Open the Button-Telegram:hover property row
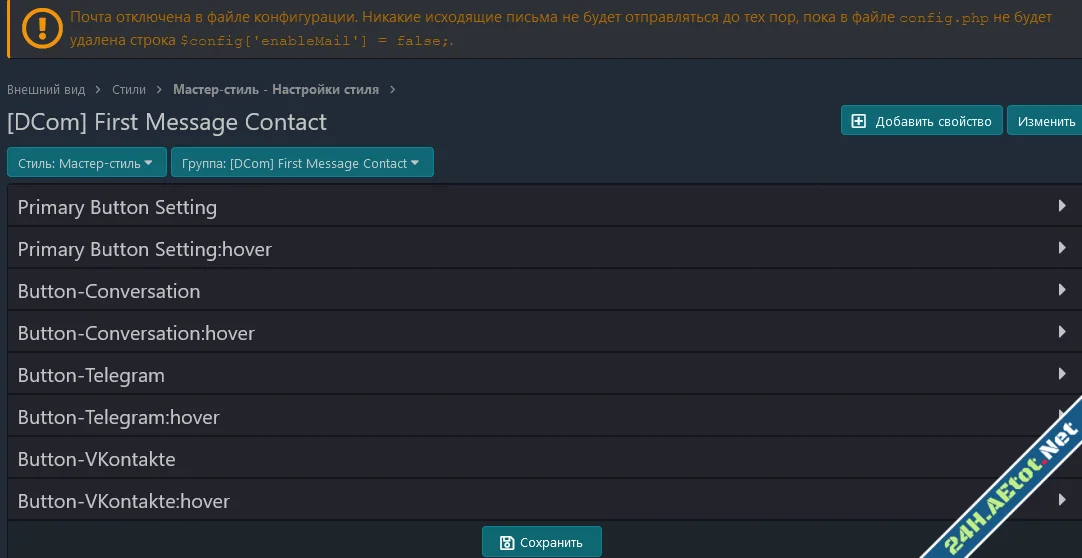 click(118, 417)
